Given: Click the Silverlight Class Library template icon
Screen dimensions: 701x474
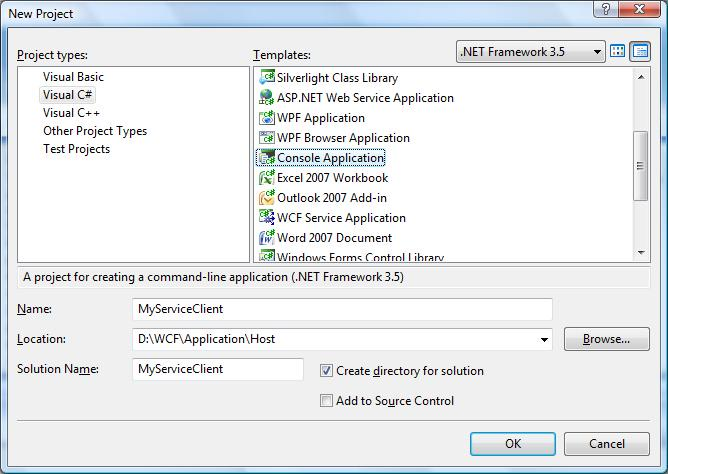Looking at the screenshot, I should click(266, 77).
